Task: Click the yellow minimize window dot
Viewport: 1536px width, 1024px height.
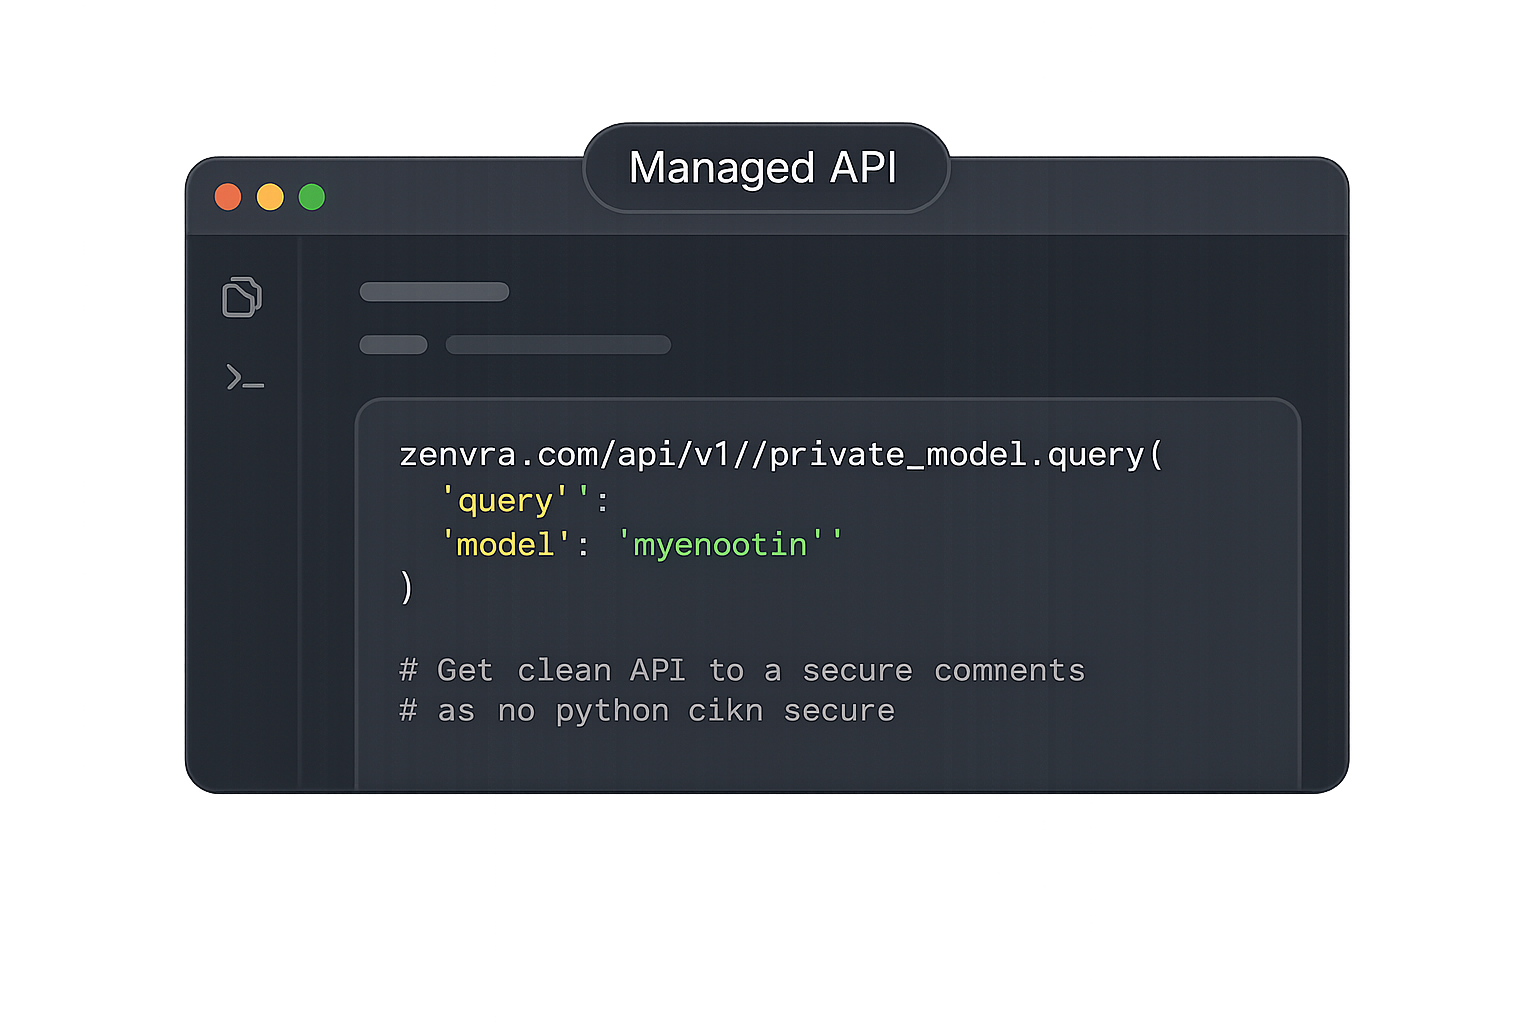Action: pos(270,197)
